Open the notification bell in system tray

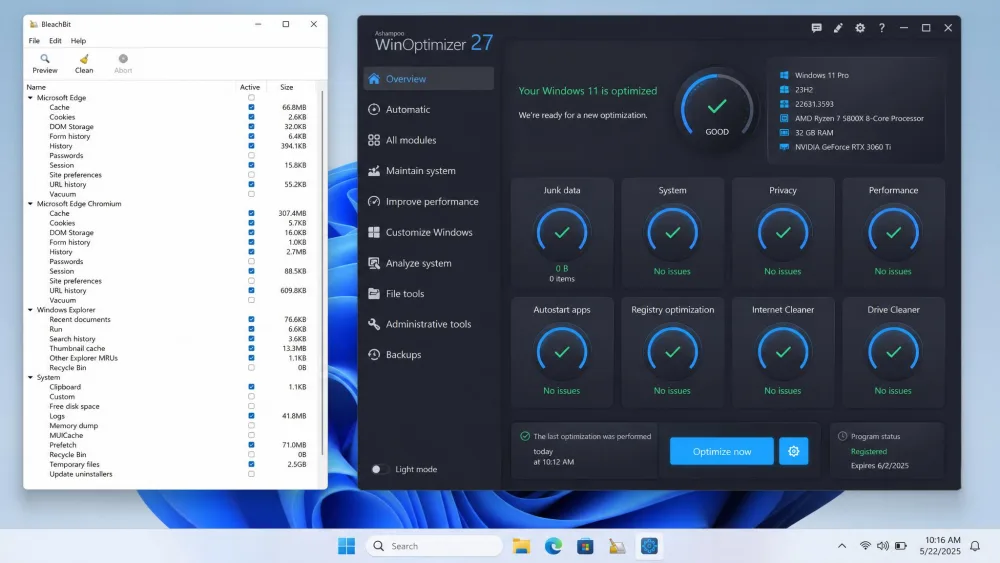click(x=975, y=546)
